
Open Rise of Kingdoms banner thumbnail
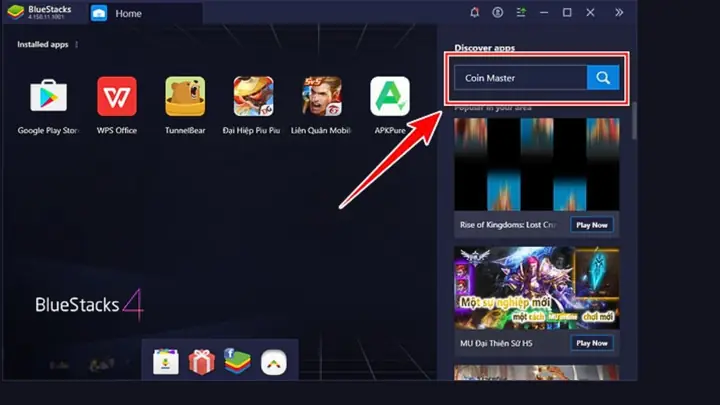tap(537, 164)
